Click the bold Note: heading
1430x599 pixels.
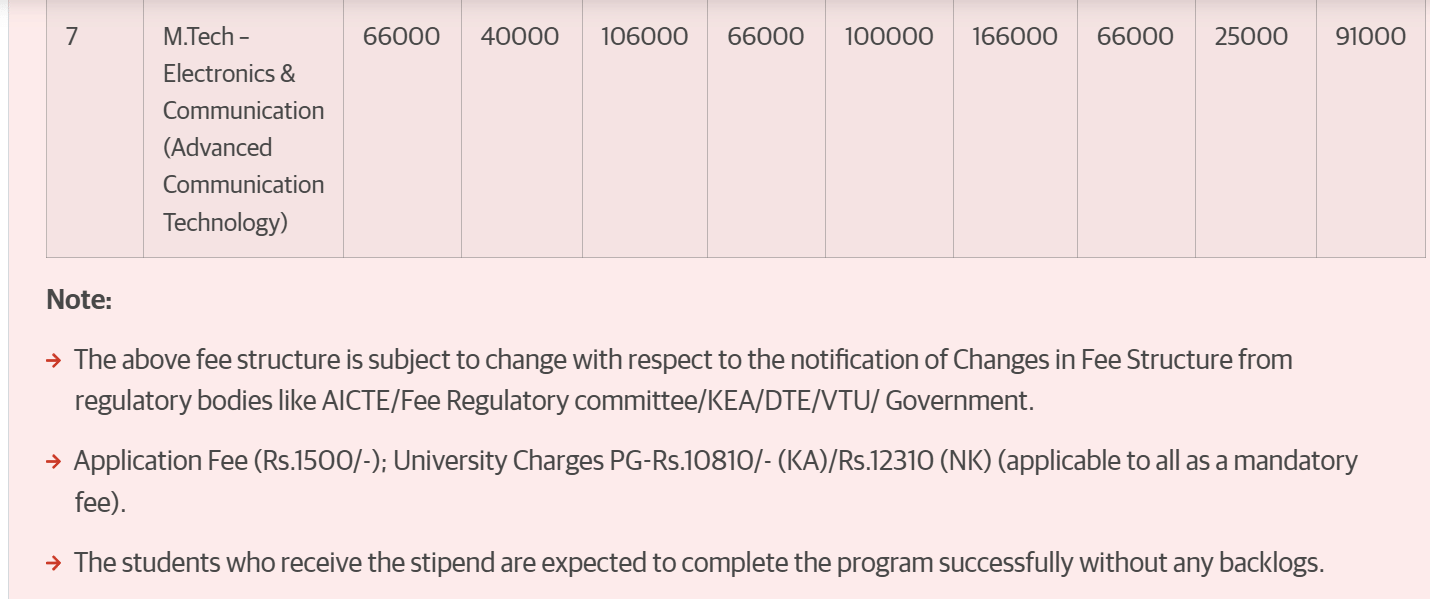[79, 300]
